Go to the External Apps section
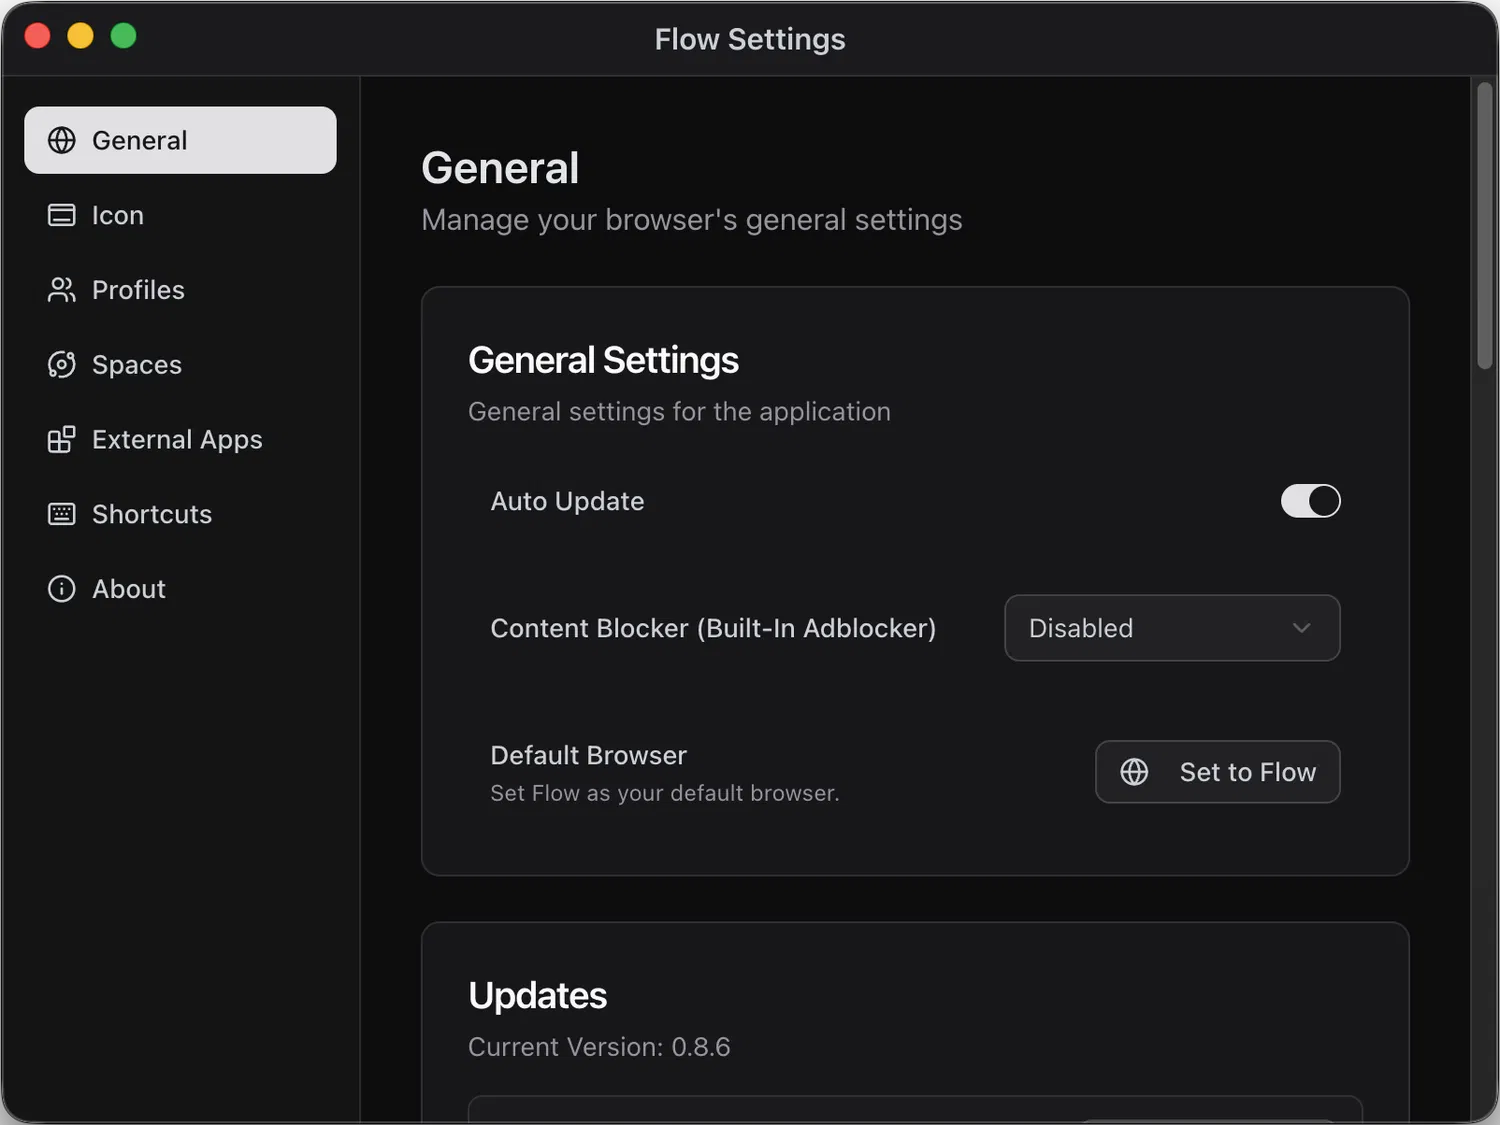 [177, 440]
